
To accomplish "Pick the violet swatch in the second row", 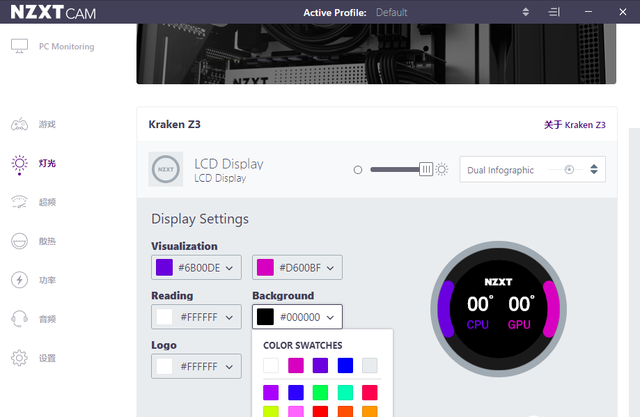I will [271, 393].
